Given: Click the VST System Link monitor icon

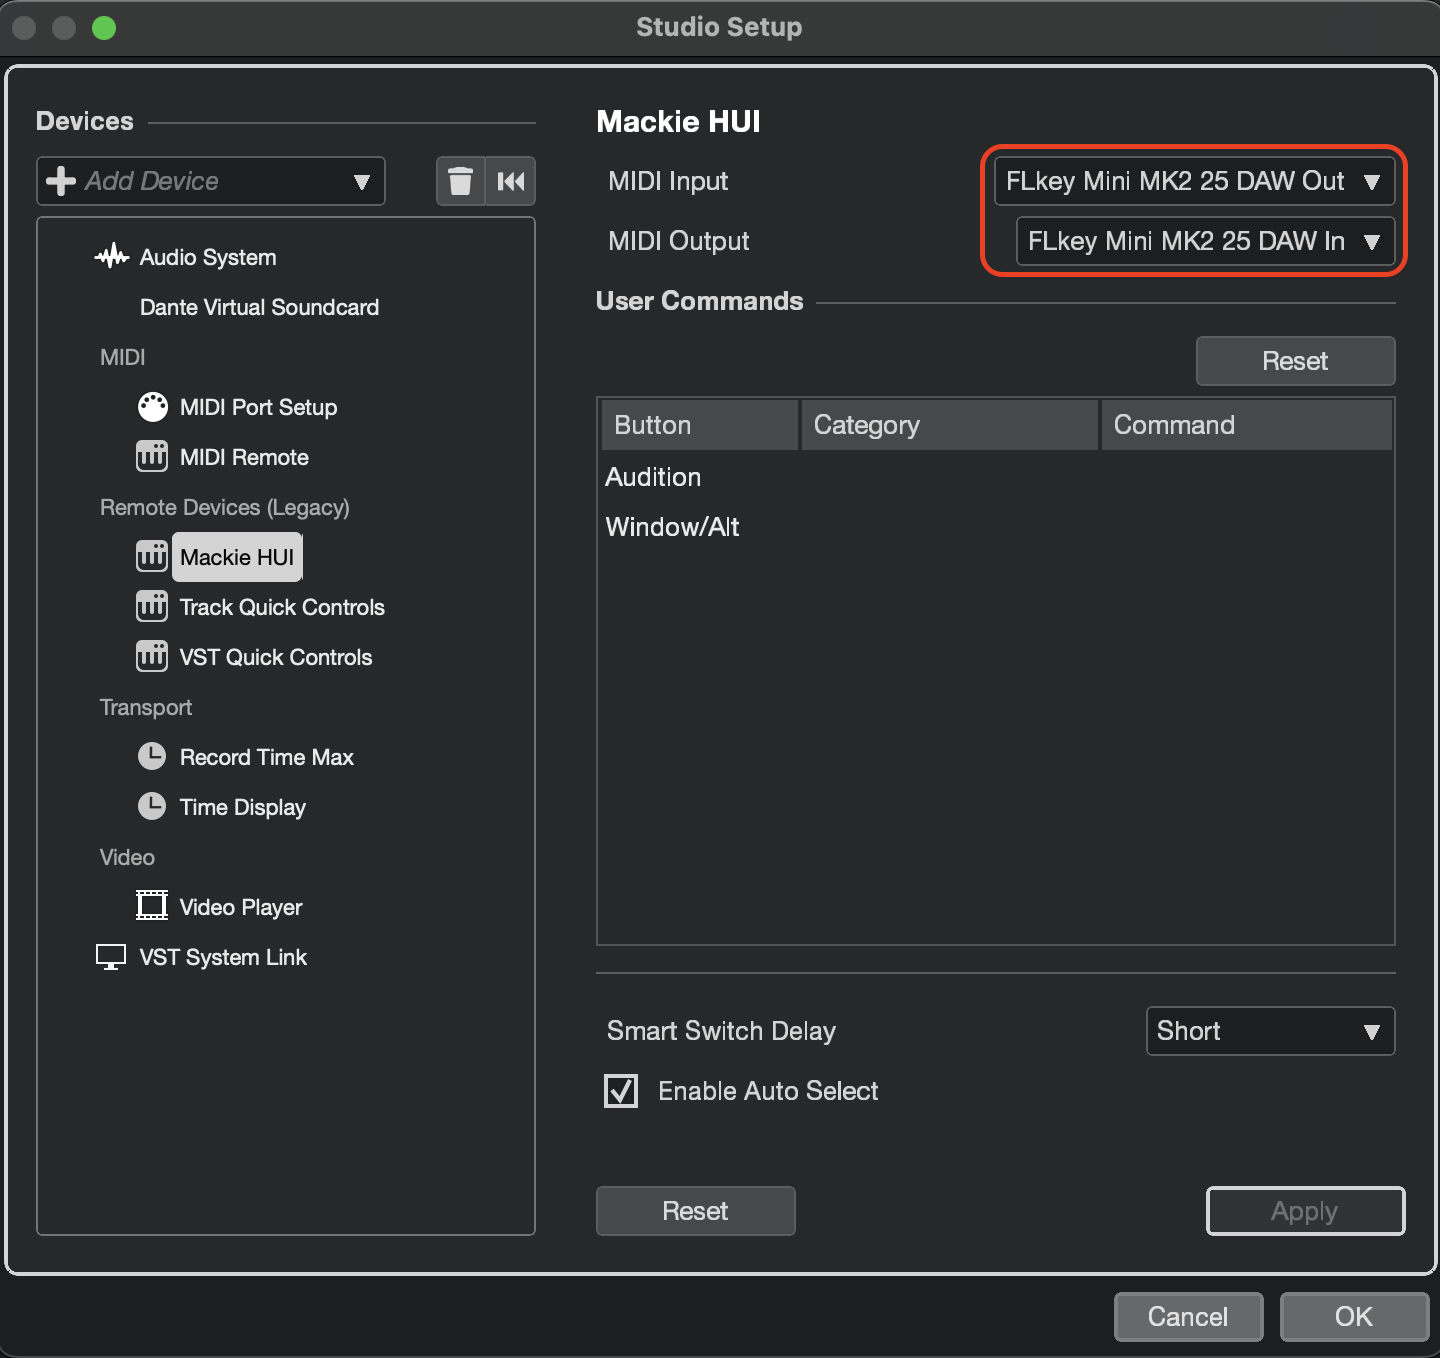Looking at the screenshot, I should click(111, 957).
